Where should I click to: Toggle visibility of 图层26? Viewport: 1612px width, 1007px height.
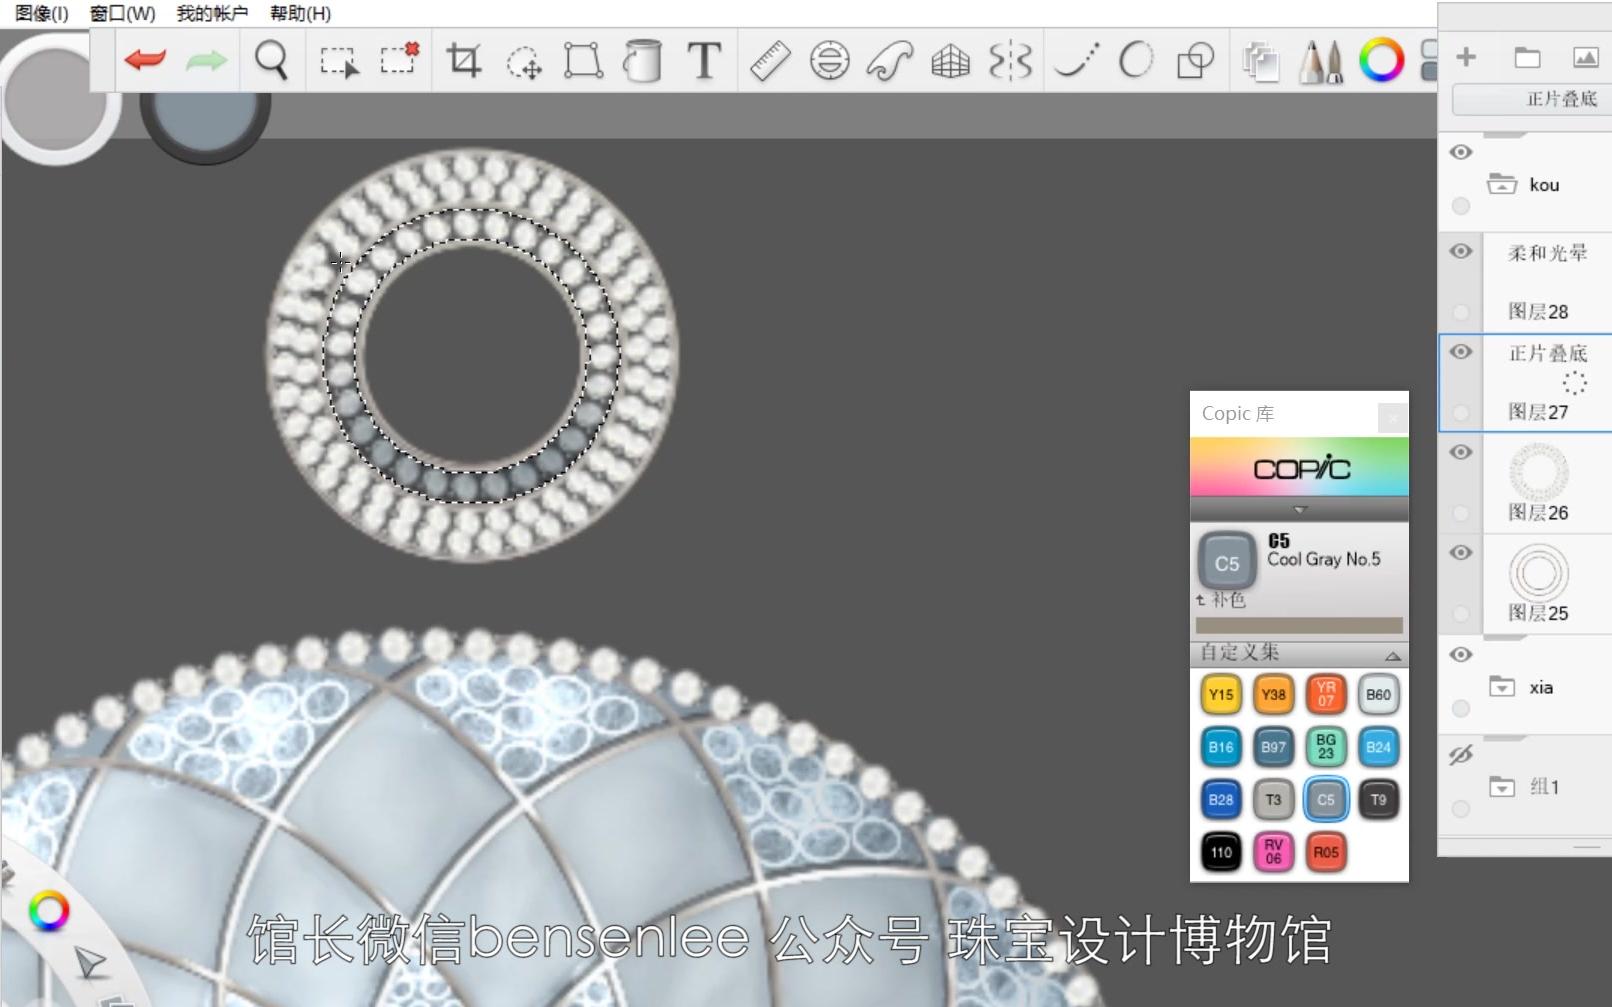tap(1461, 452)
